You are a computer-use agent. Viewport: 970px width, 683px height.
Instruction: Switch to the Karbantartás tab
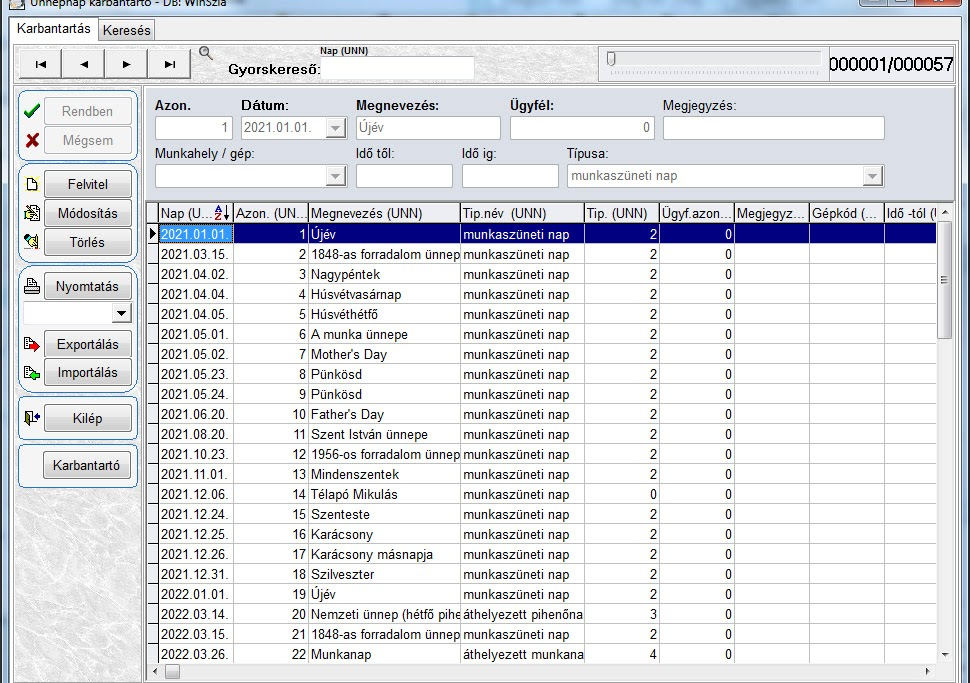[54, 28]
